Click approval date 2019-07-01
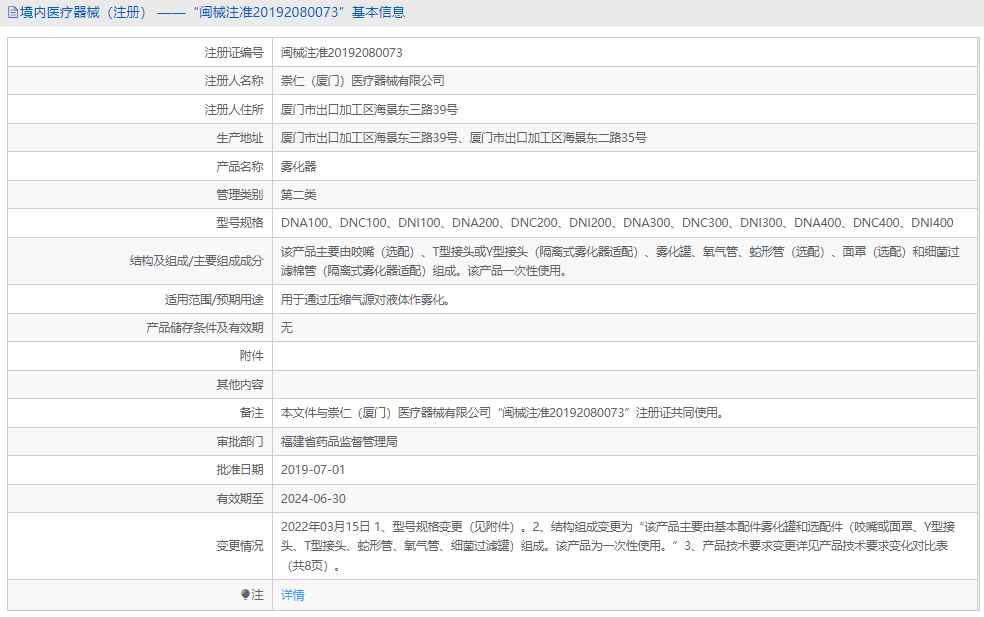The image size is (984, 617). (x=313, y=470)
